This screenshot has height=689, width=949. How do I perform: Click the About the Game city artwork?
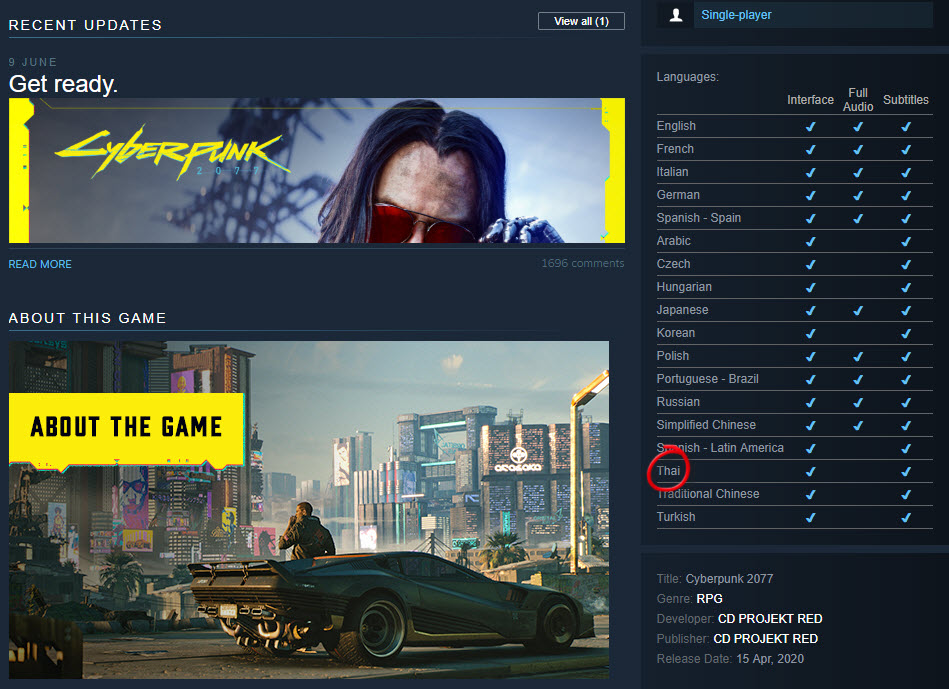point(309,509)
